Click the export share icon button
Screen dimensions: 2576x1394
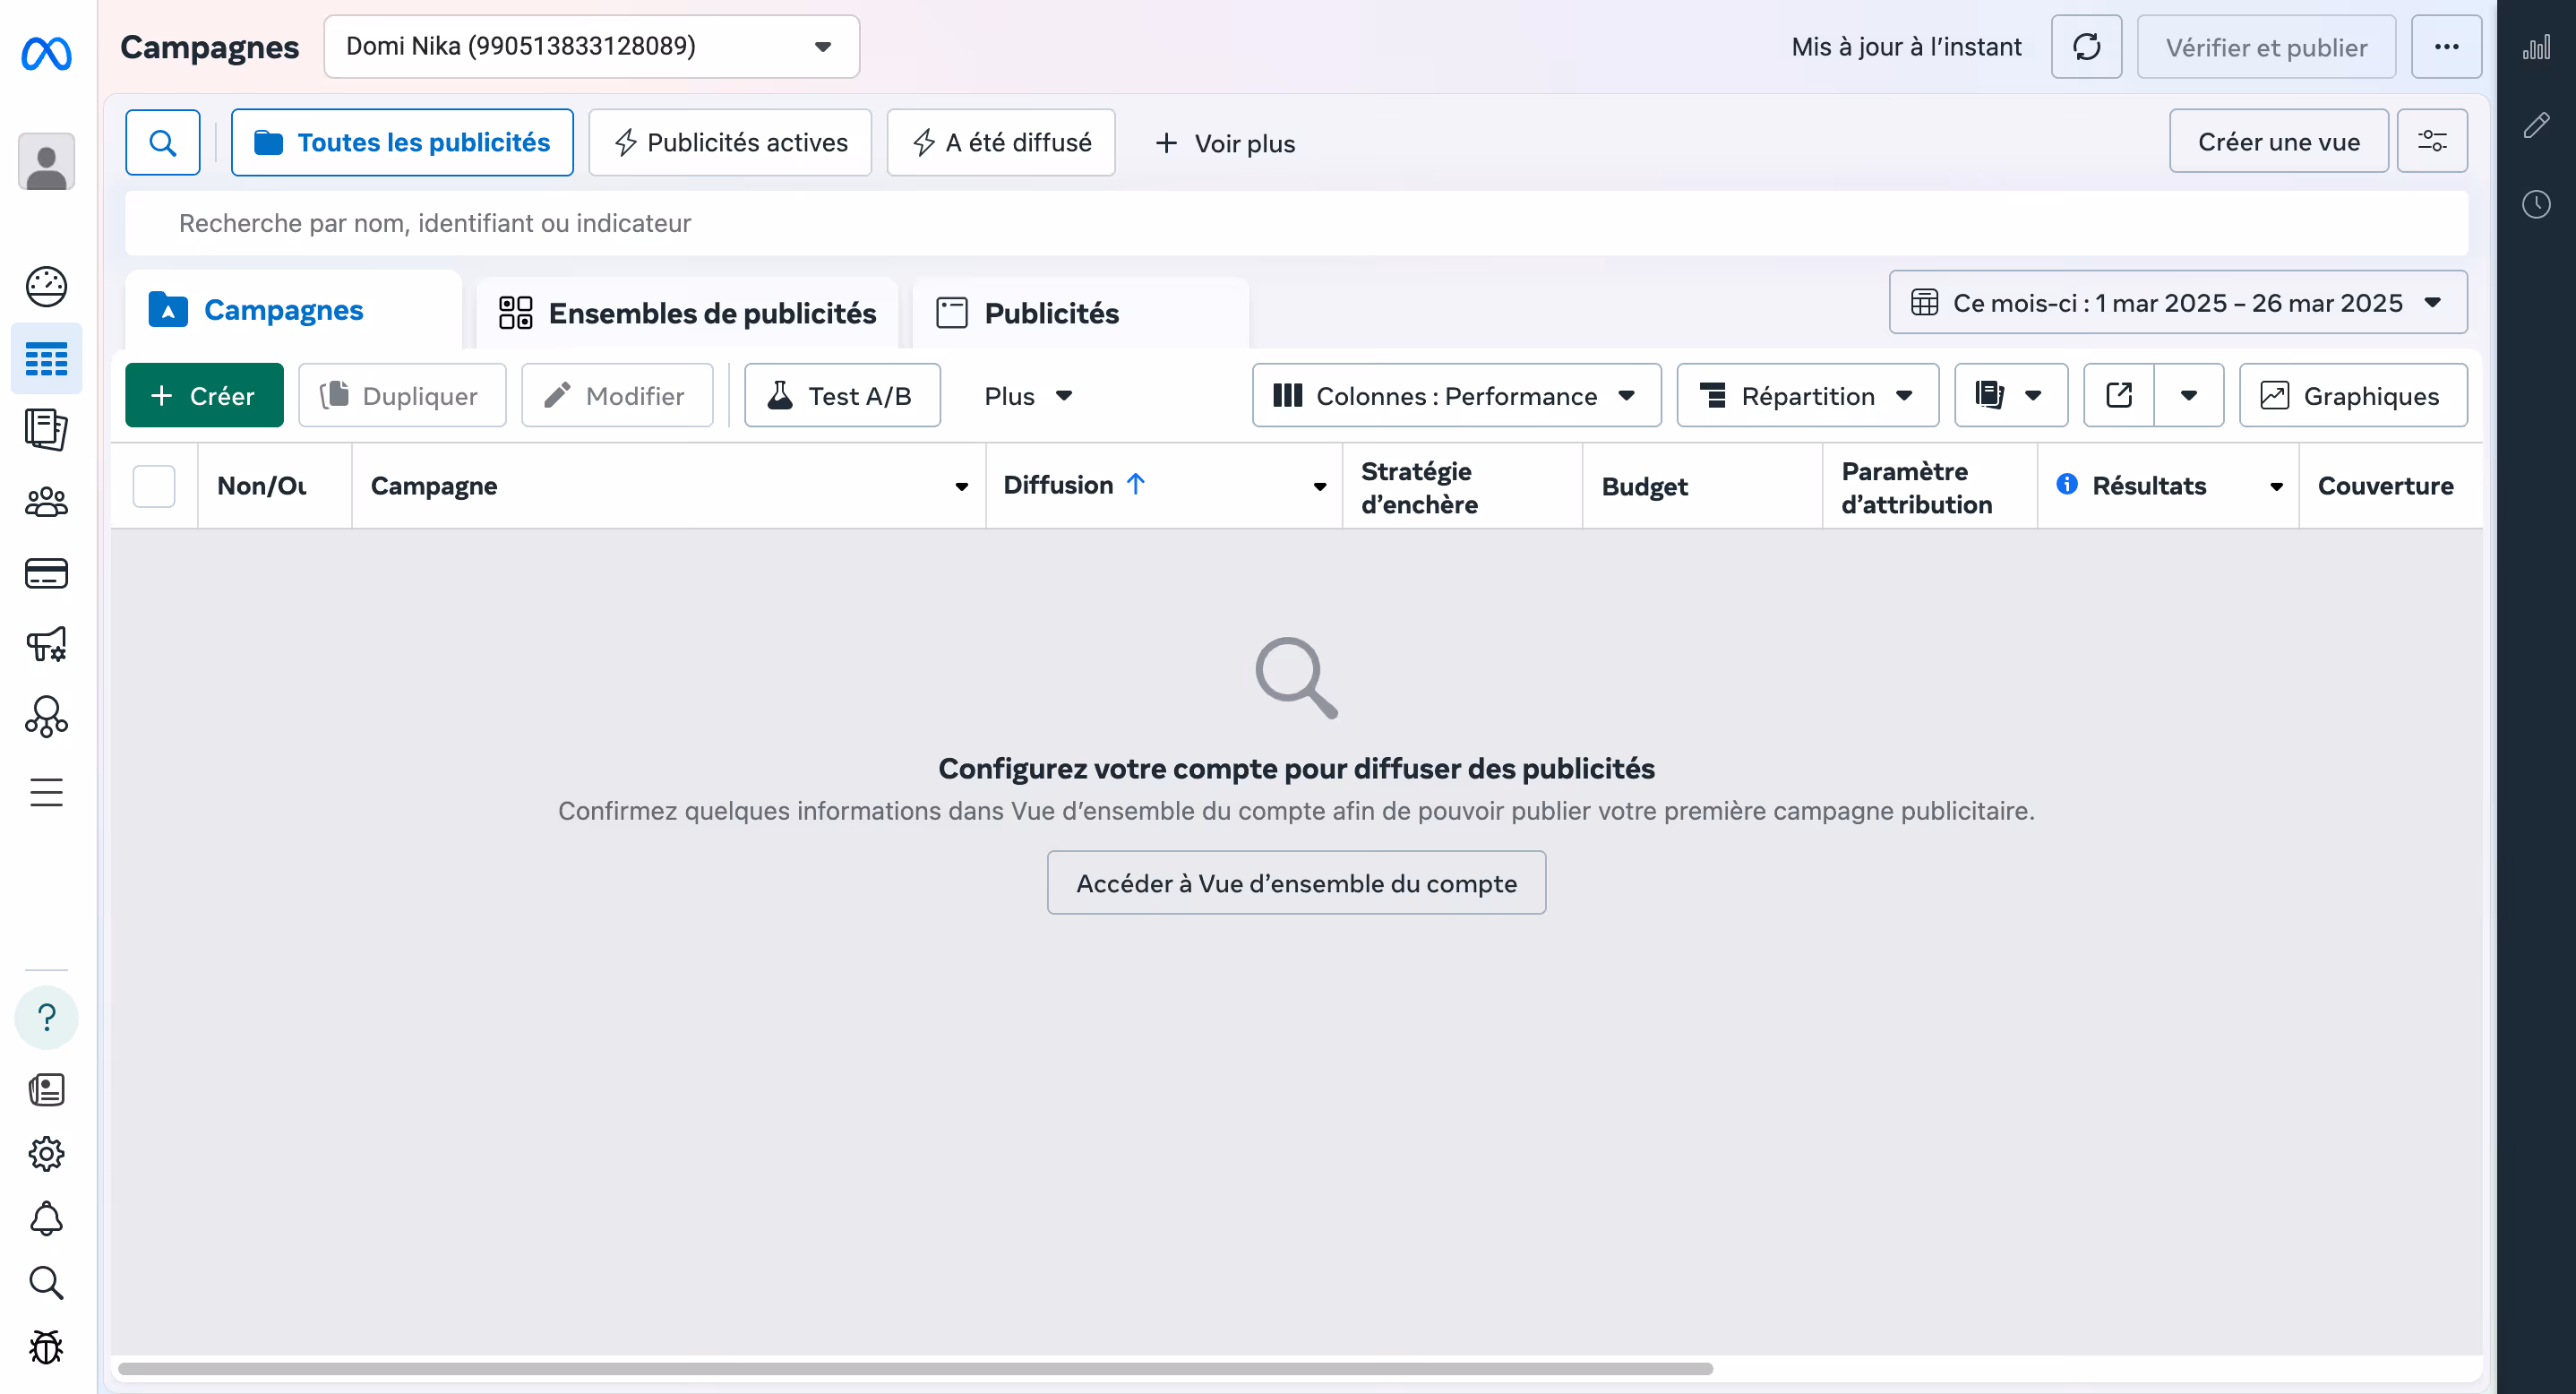pyautogui.click(x=2119, y=395)
